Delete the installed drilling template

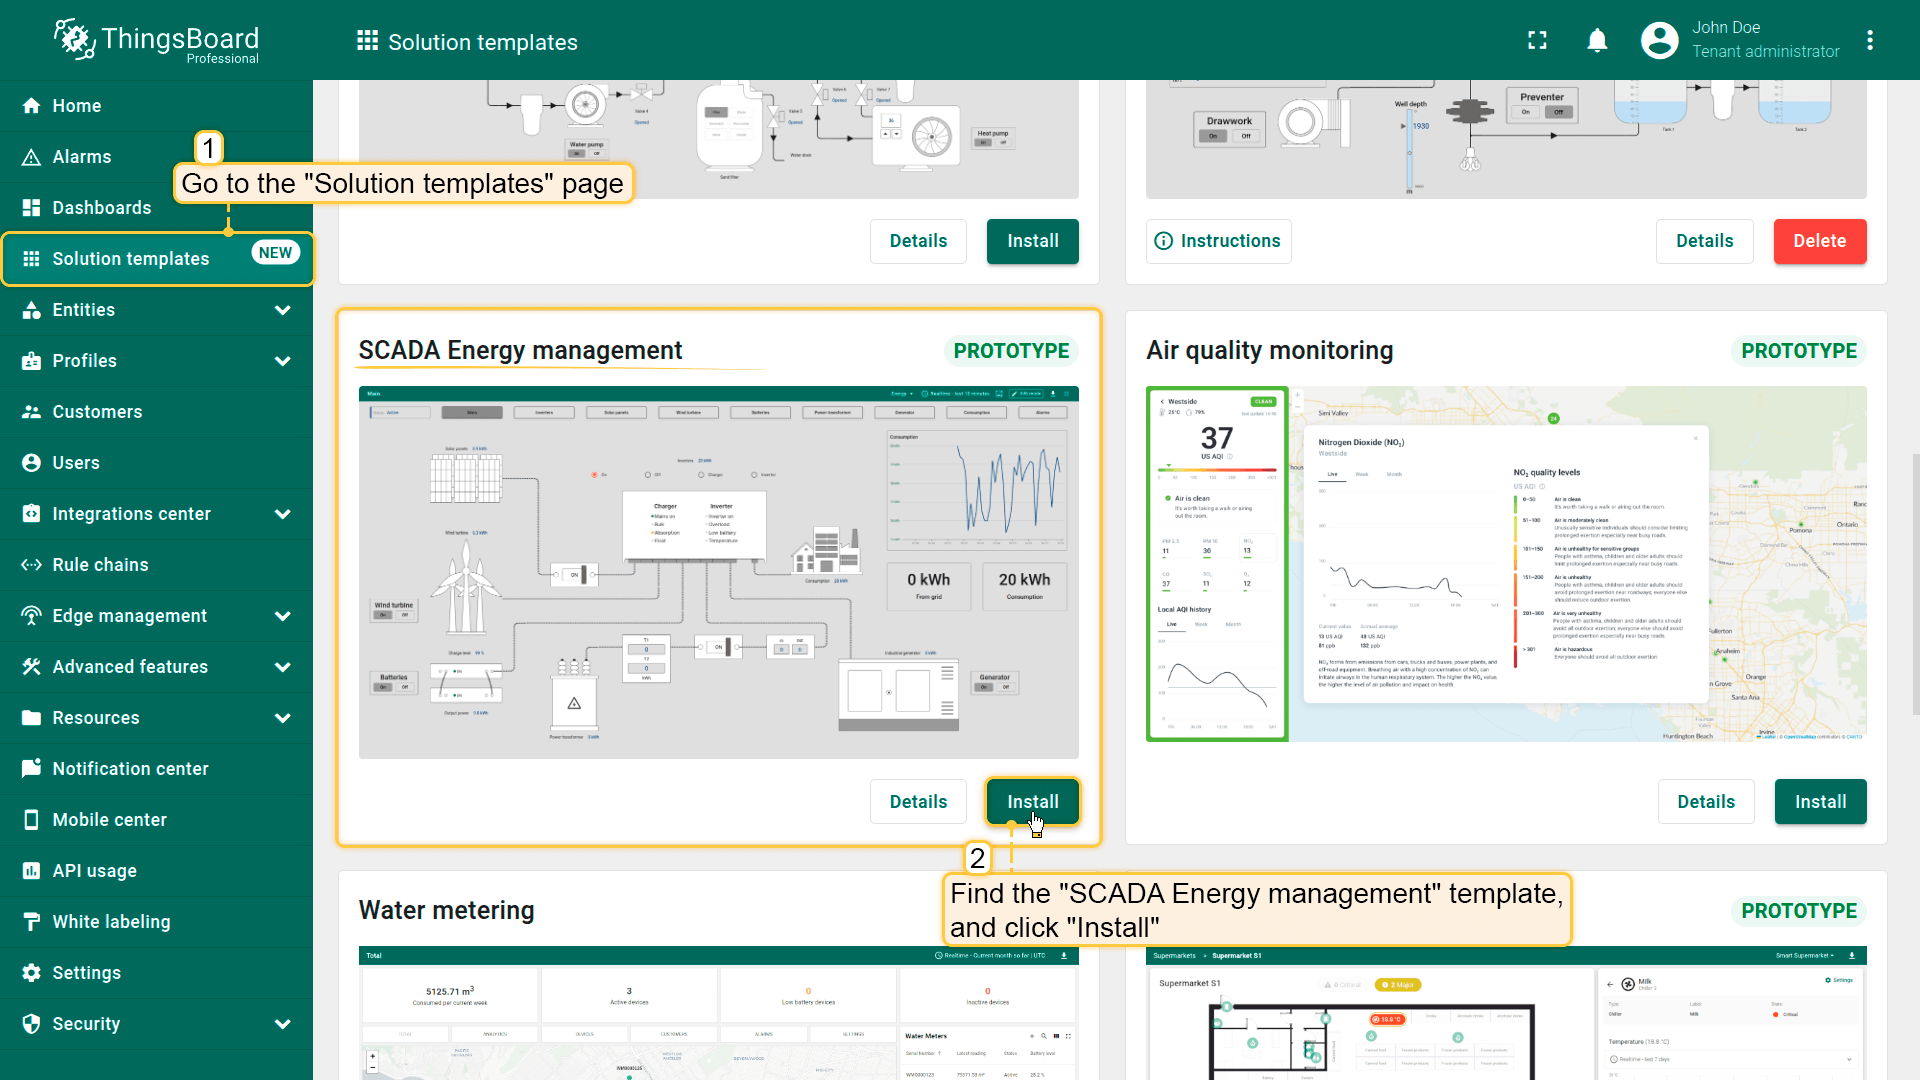coord(1819,241)
